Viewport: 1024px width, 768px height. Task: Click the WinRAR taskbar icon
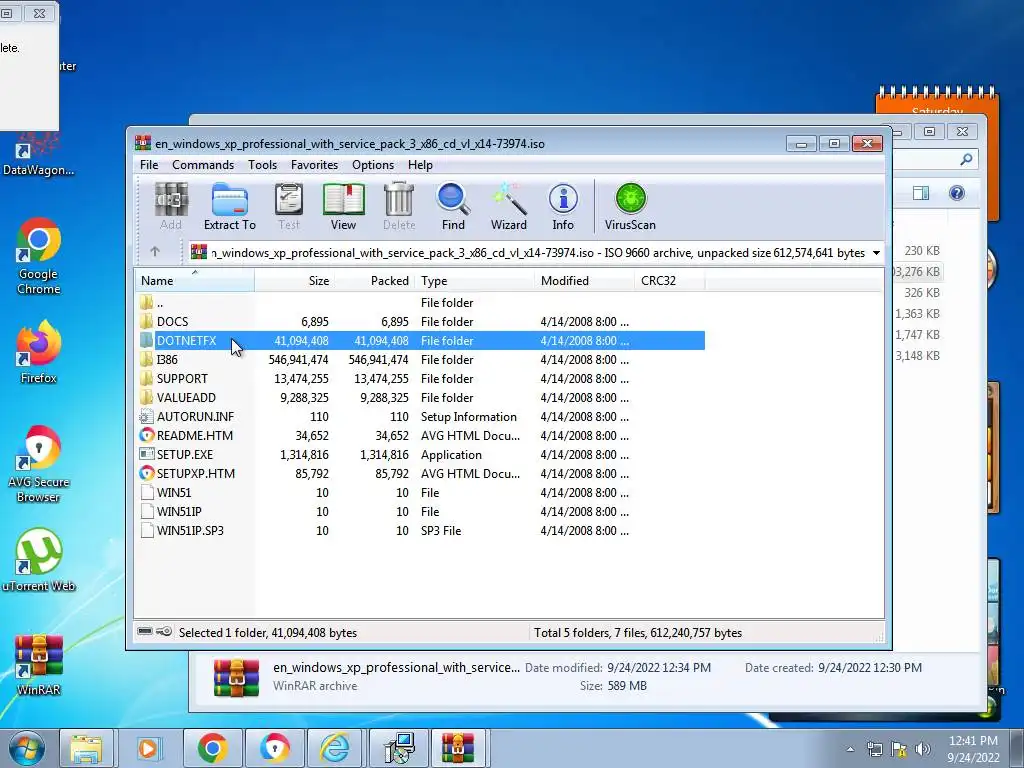coord(458,748)
